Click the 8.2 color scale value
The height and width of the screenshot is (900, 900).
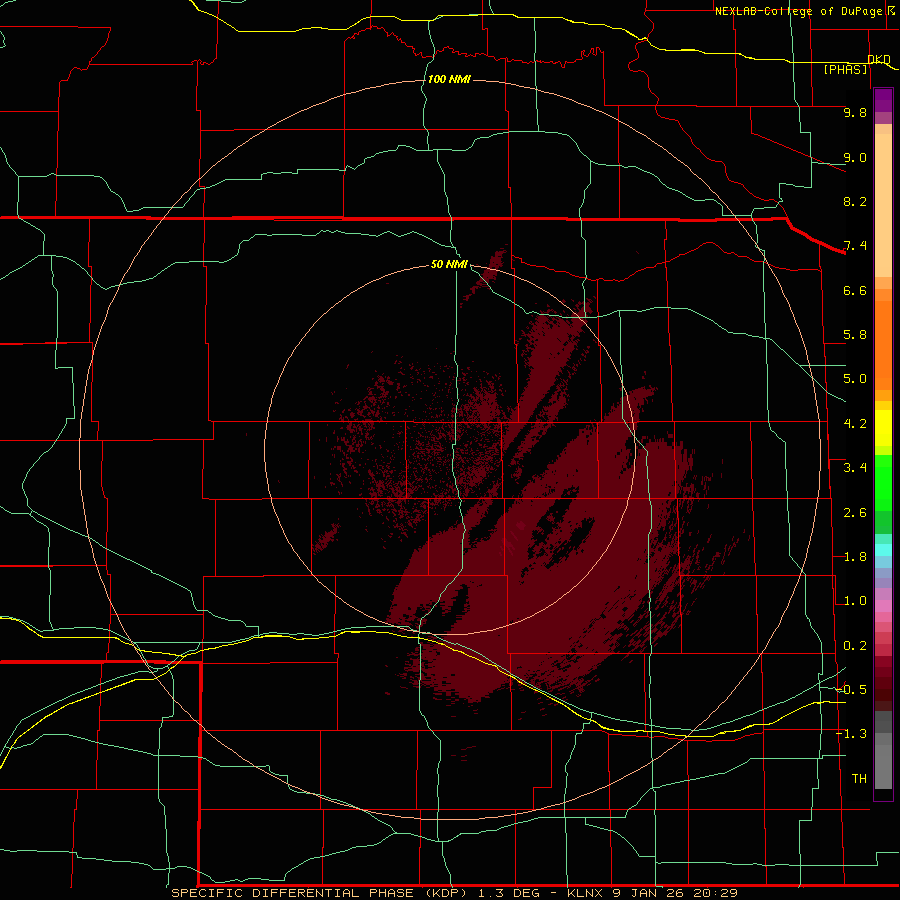[x=855, y=201]
